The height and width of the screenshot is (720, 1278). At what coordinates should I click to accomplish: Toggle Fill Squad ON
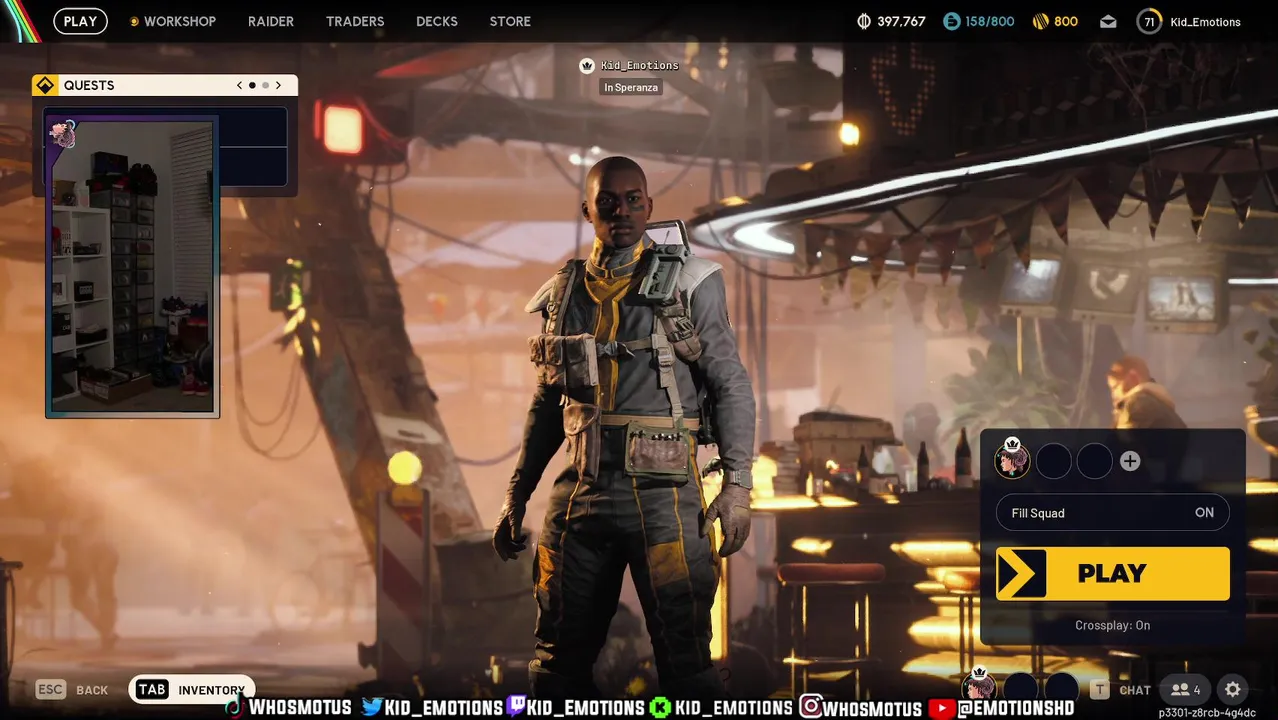click(x=1113, y=513)
